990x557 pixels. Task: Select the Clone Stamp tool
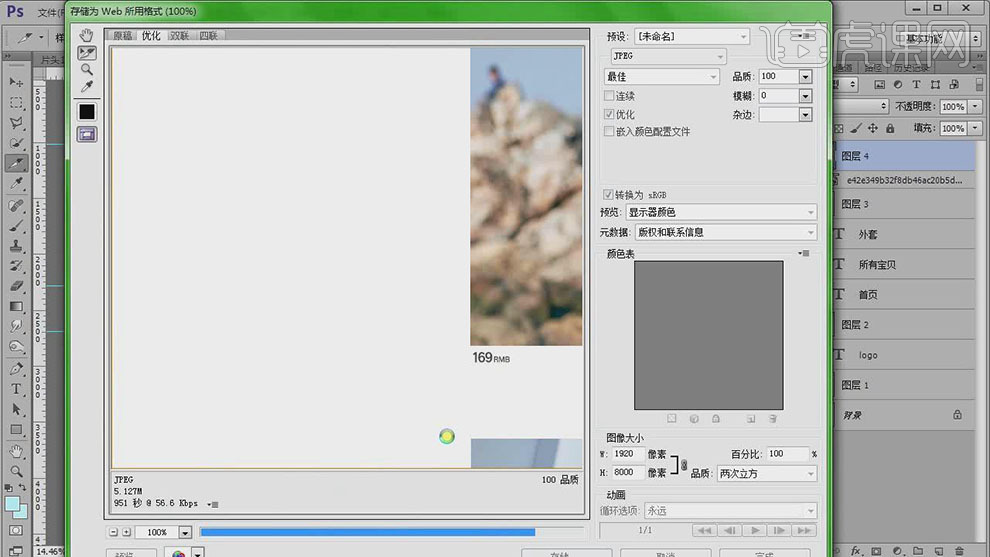(x=16, y=246)
